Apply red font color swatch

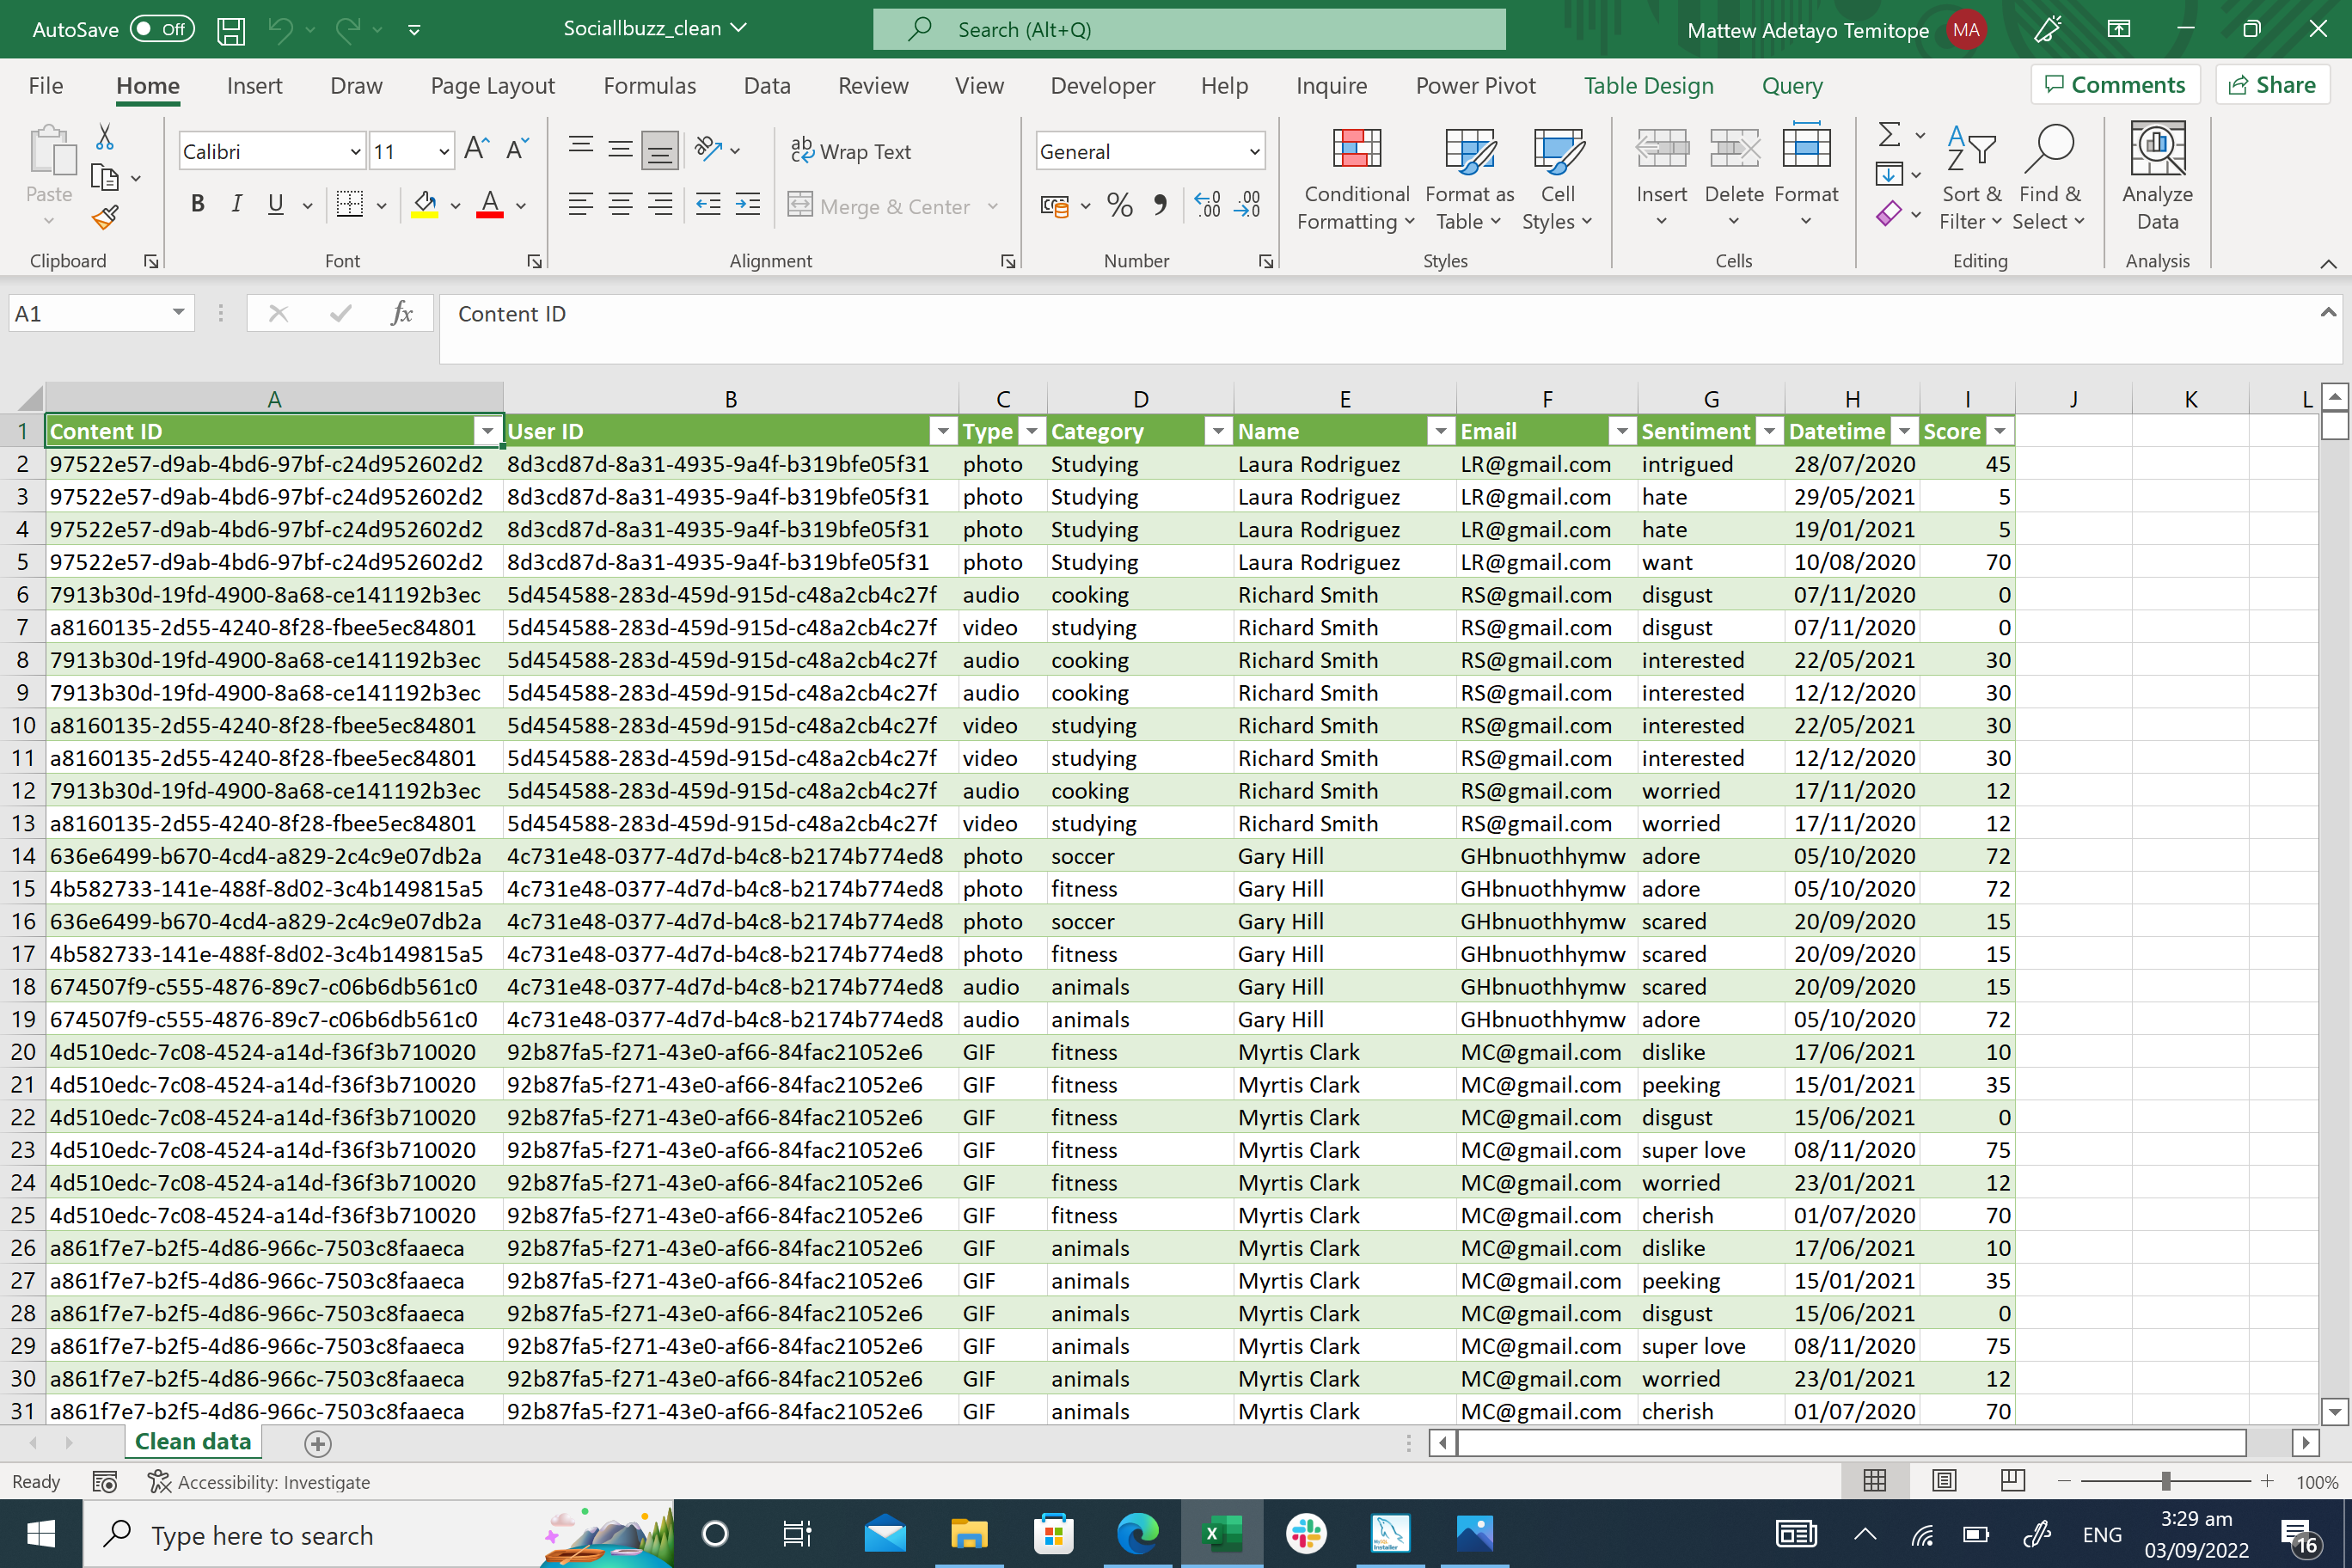tap(490, 205)
